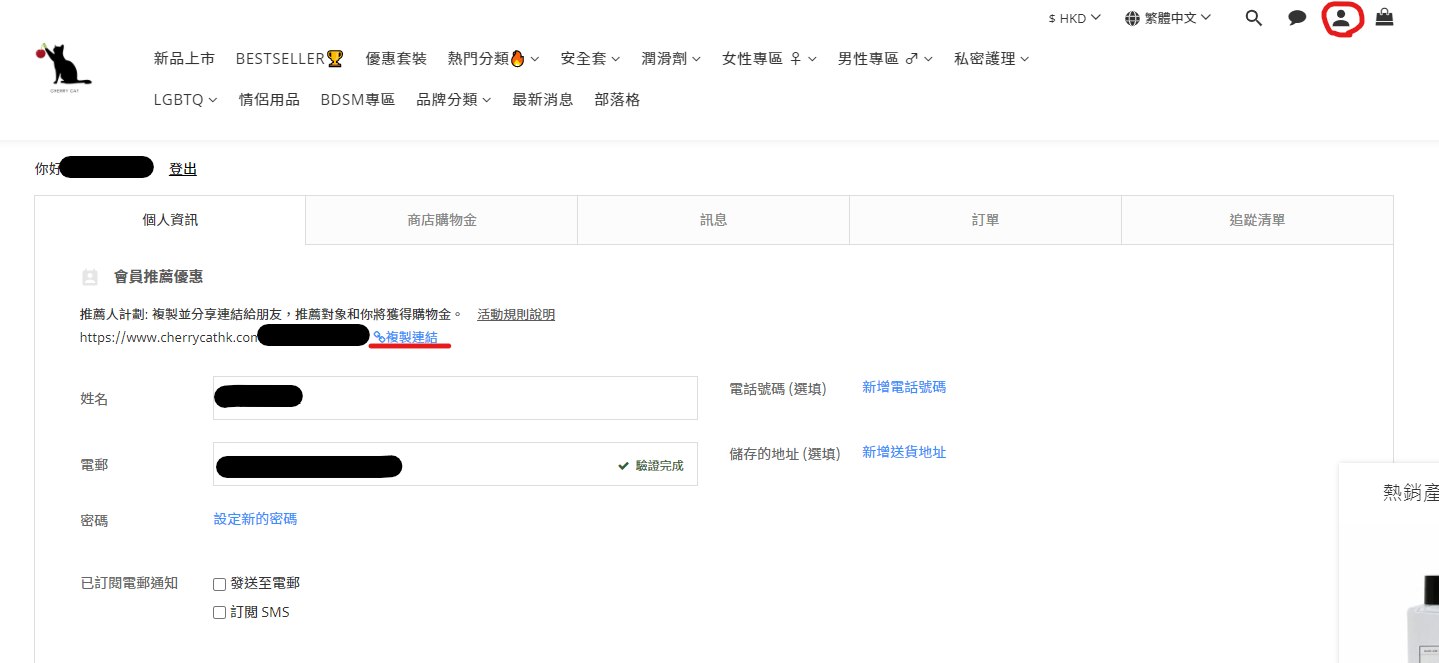Click the globe language icon
The width and height of the screenshot is (1439, 663).
click(x=1132, y=18)
